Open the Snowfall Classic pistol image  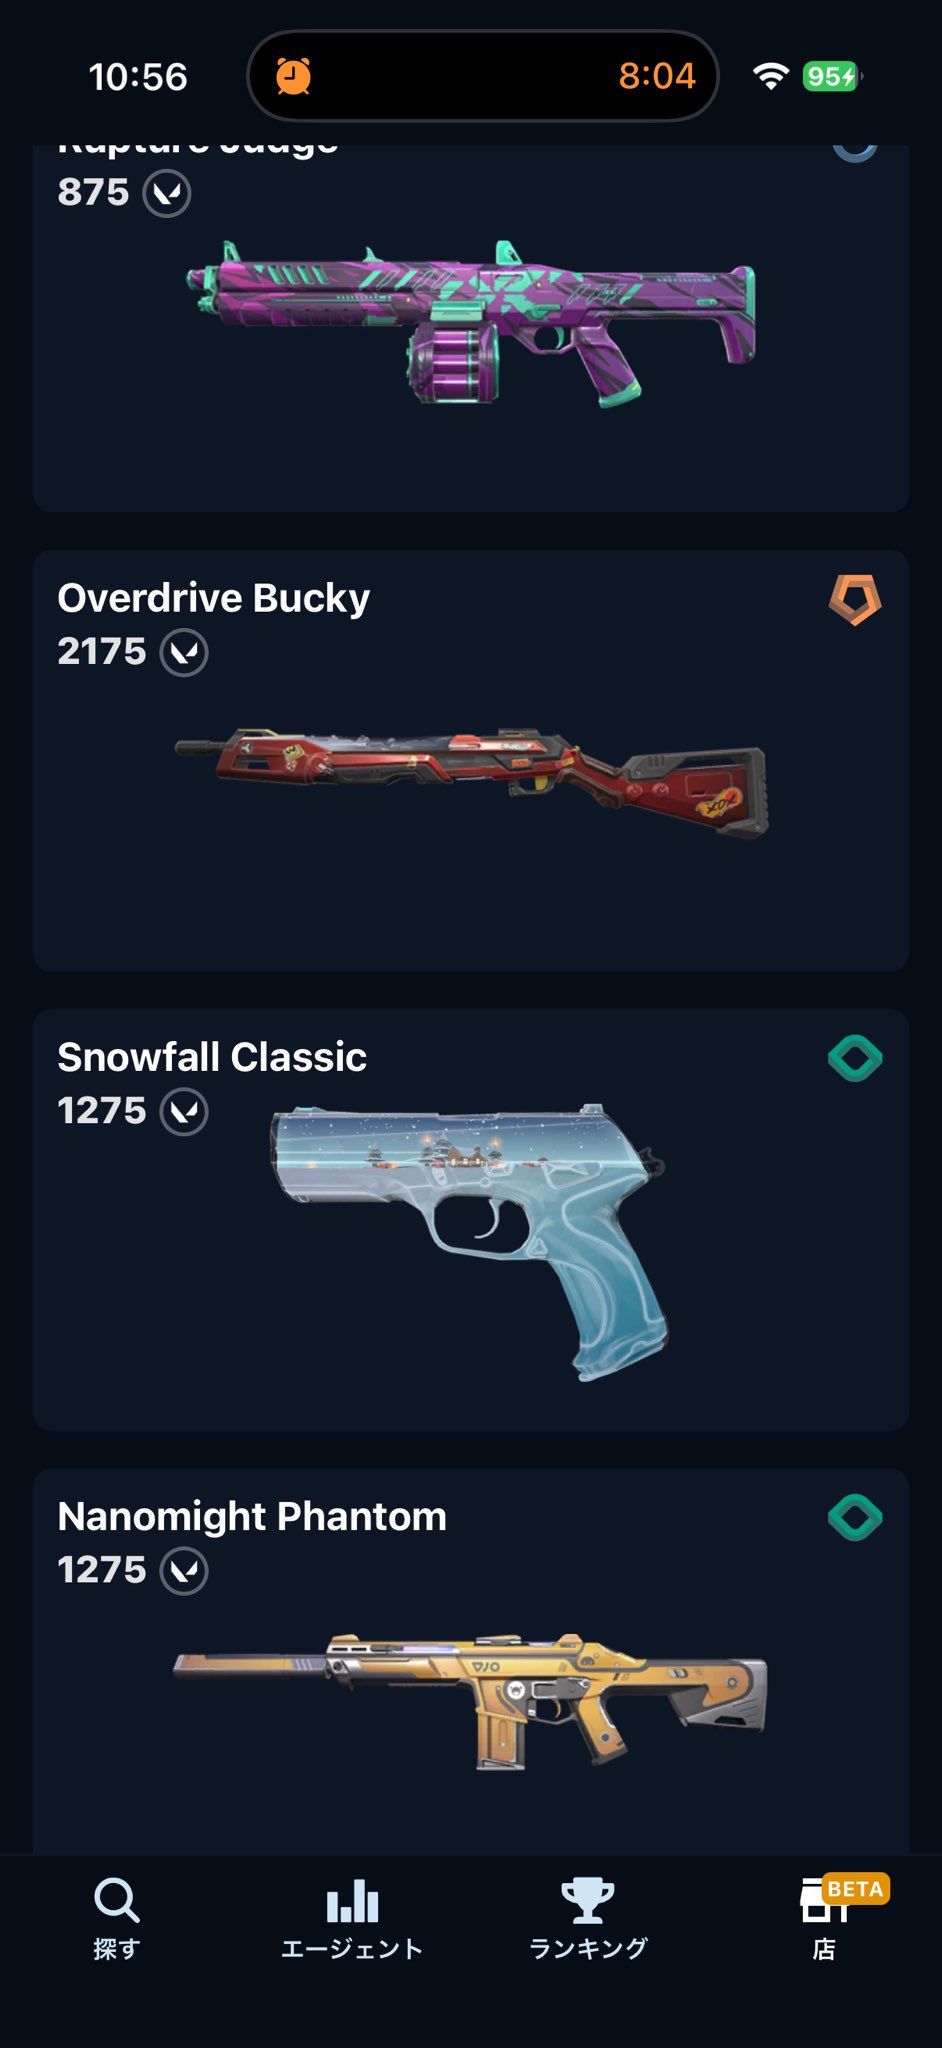(x=469, y=1242)
